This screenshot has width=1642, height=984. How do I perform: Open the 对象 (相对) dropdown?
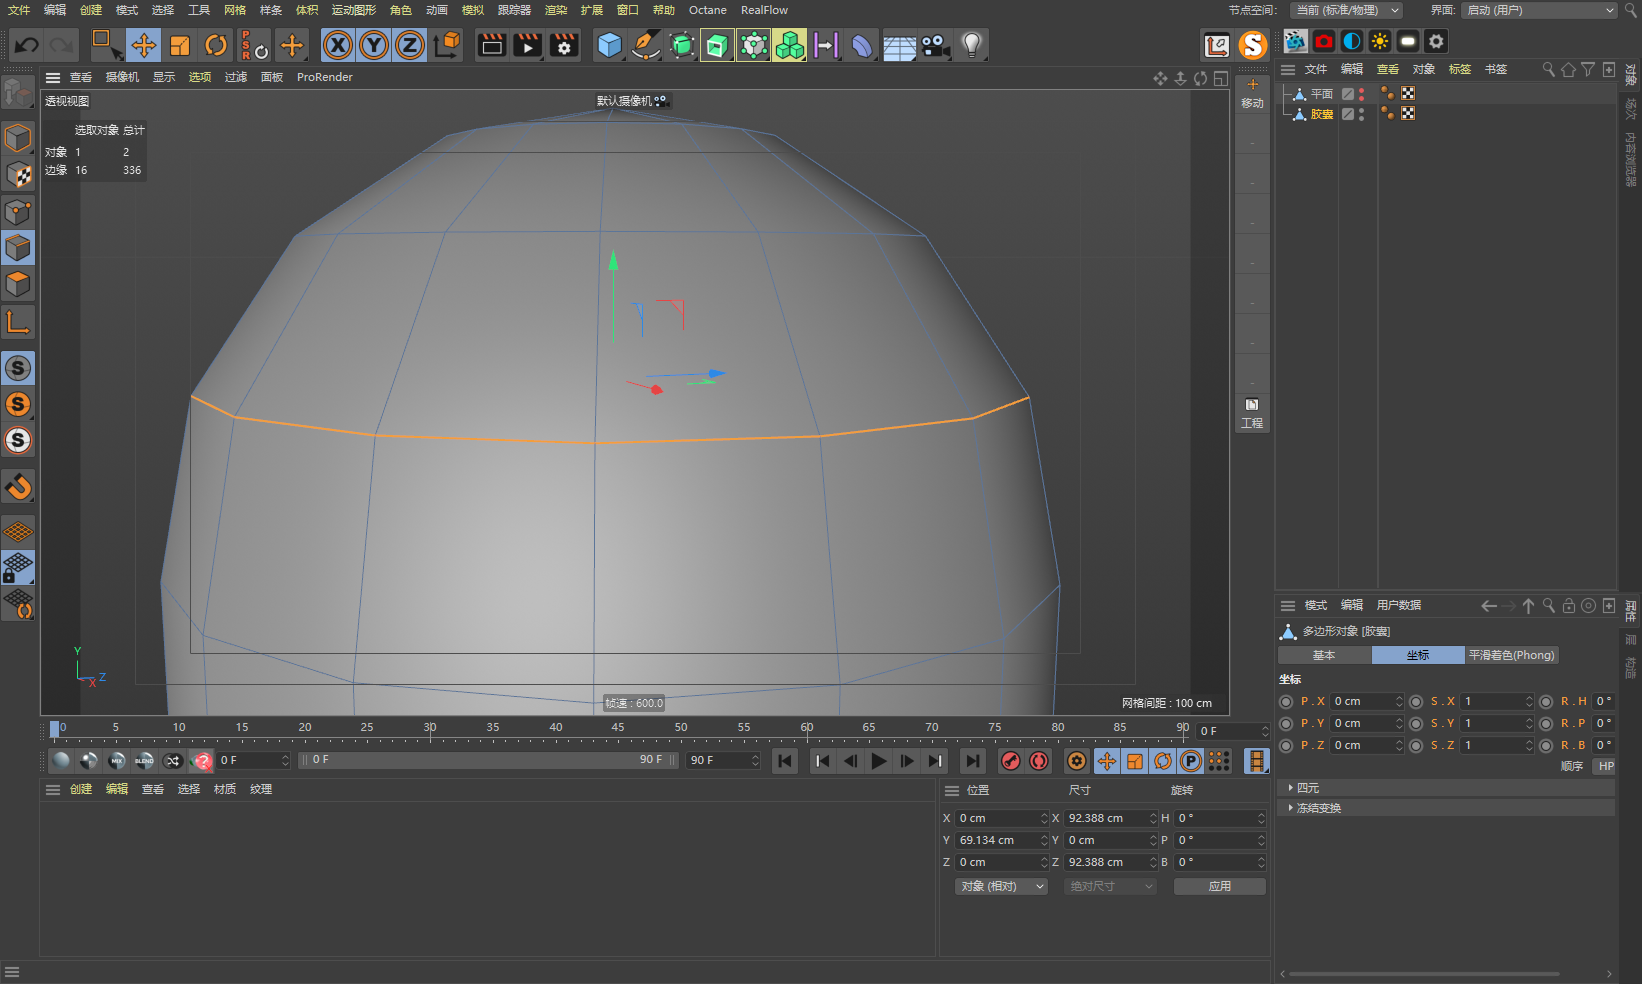(x=1002, y=887)
